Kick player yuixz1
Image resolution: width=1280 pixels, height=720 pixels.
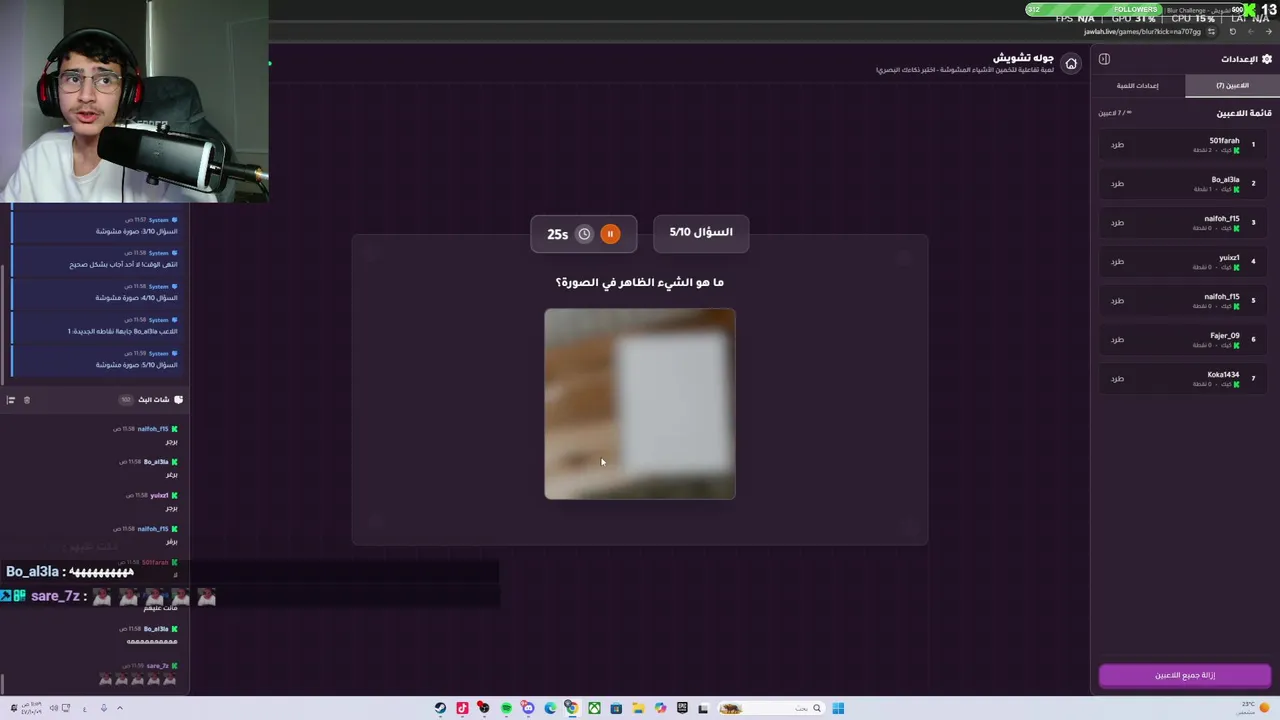tap(1117, 262)
